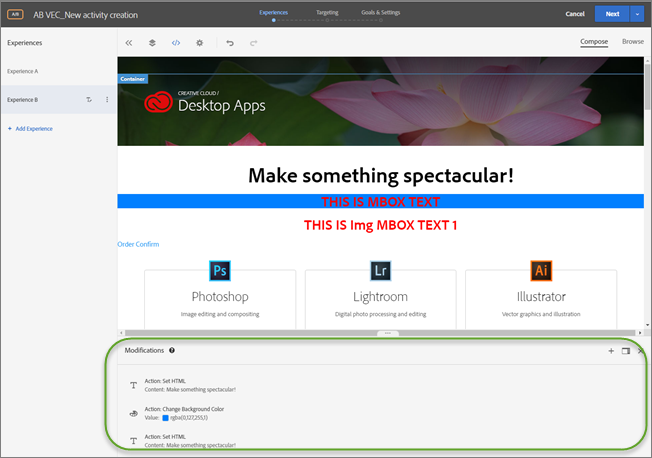Screen dimensions: 652x458
Task: Open the dropdown arrow beside Next
Action: (x=637, y=14)
